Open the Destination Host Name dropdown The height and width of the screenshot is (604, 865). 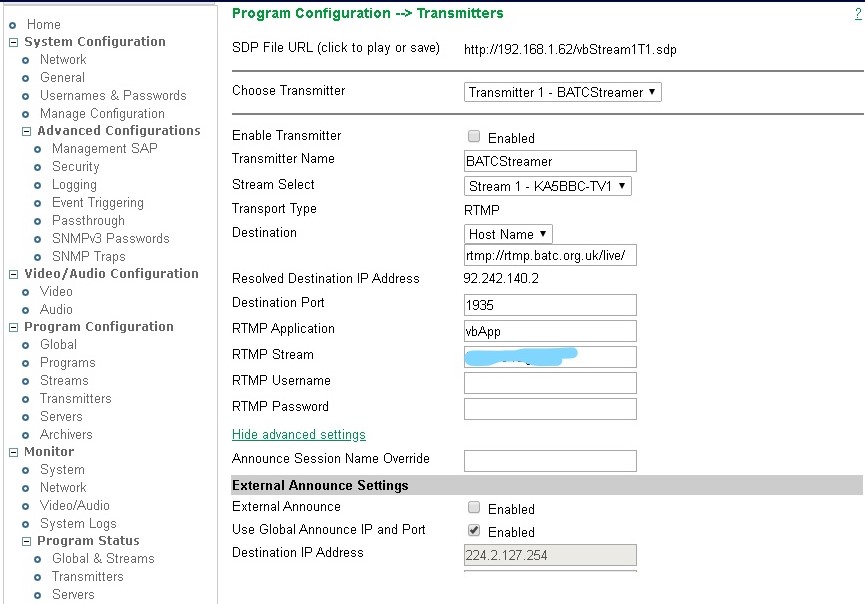508,234
